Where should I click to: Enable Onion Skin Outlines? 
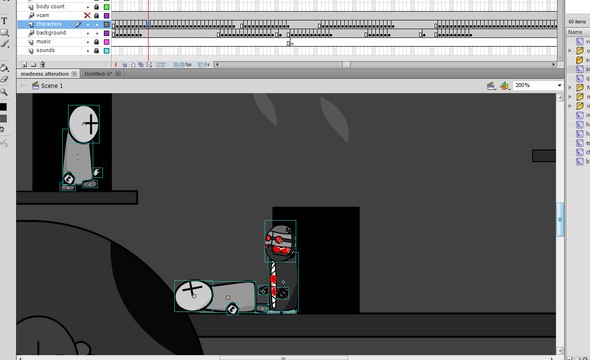pyautogui.click(x=132, y=65)
